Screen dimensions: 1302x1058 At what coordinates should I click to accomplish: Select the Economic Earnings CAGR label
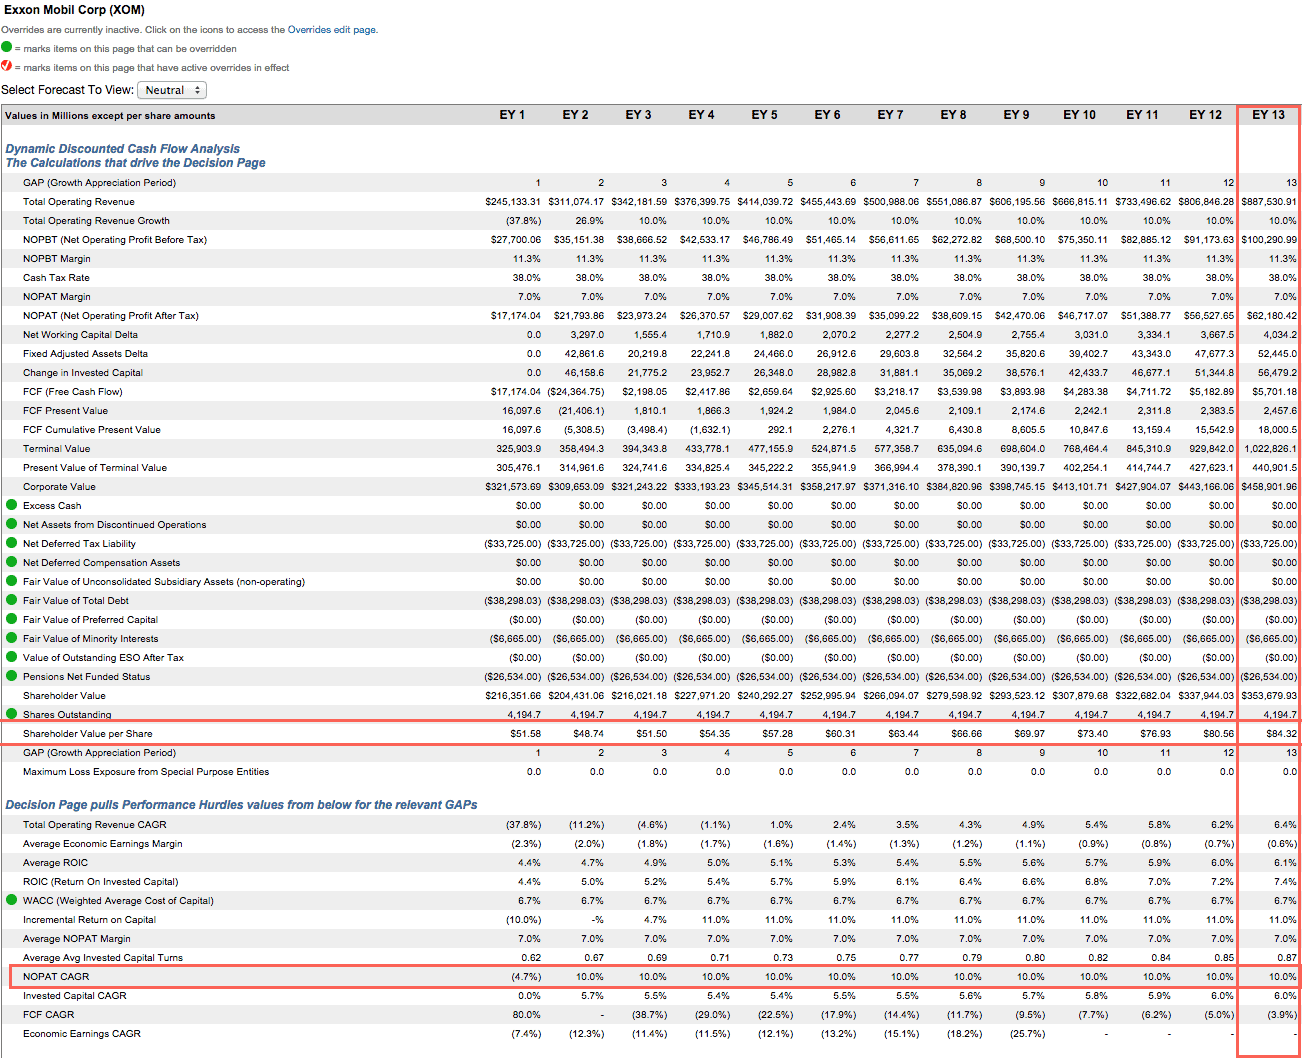pyautogui.click(x=82, y=1034)
